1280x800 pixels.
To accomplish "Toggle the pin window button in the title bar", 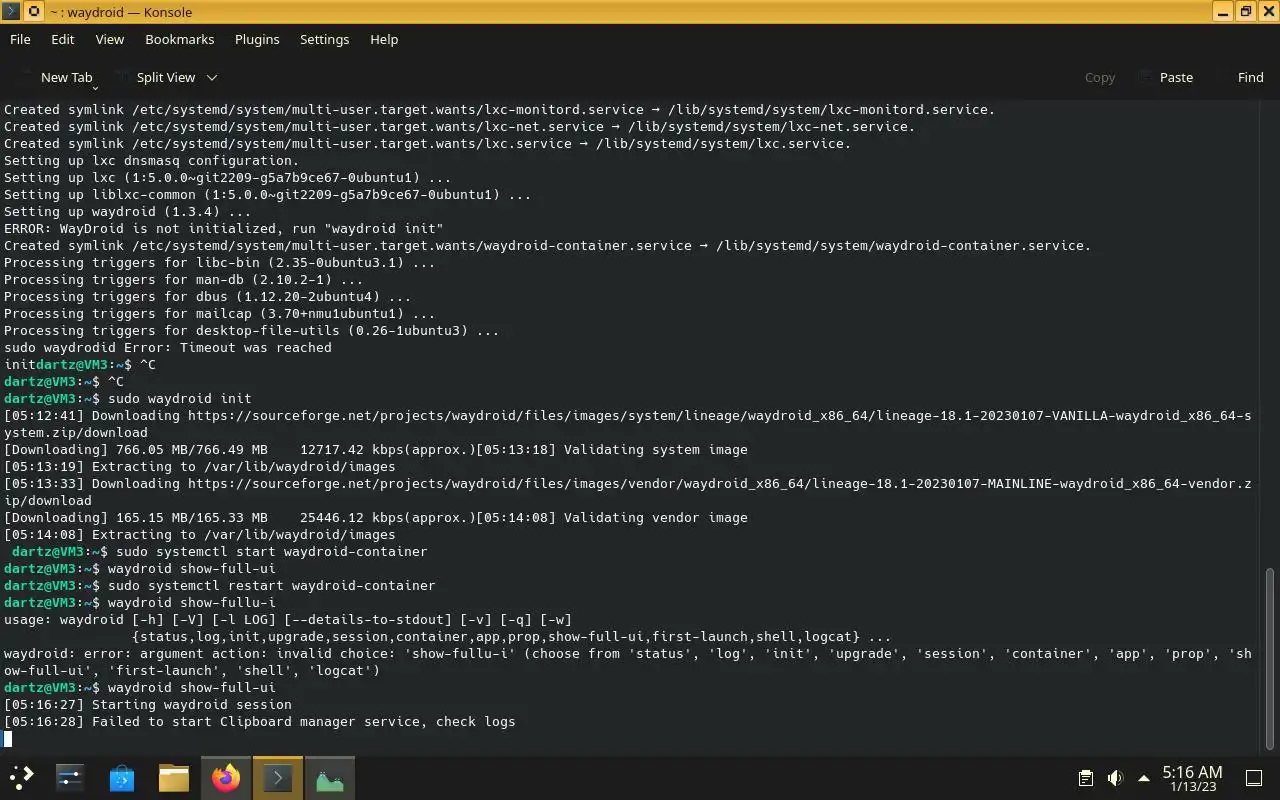I will coord(33,12).
